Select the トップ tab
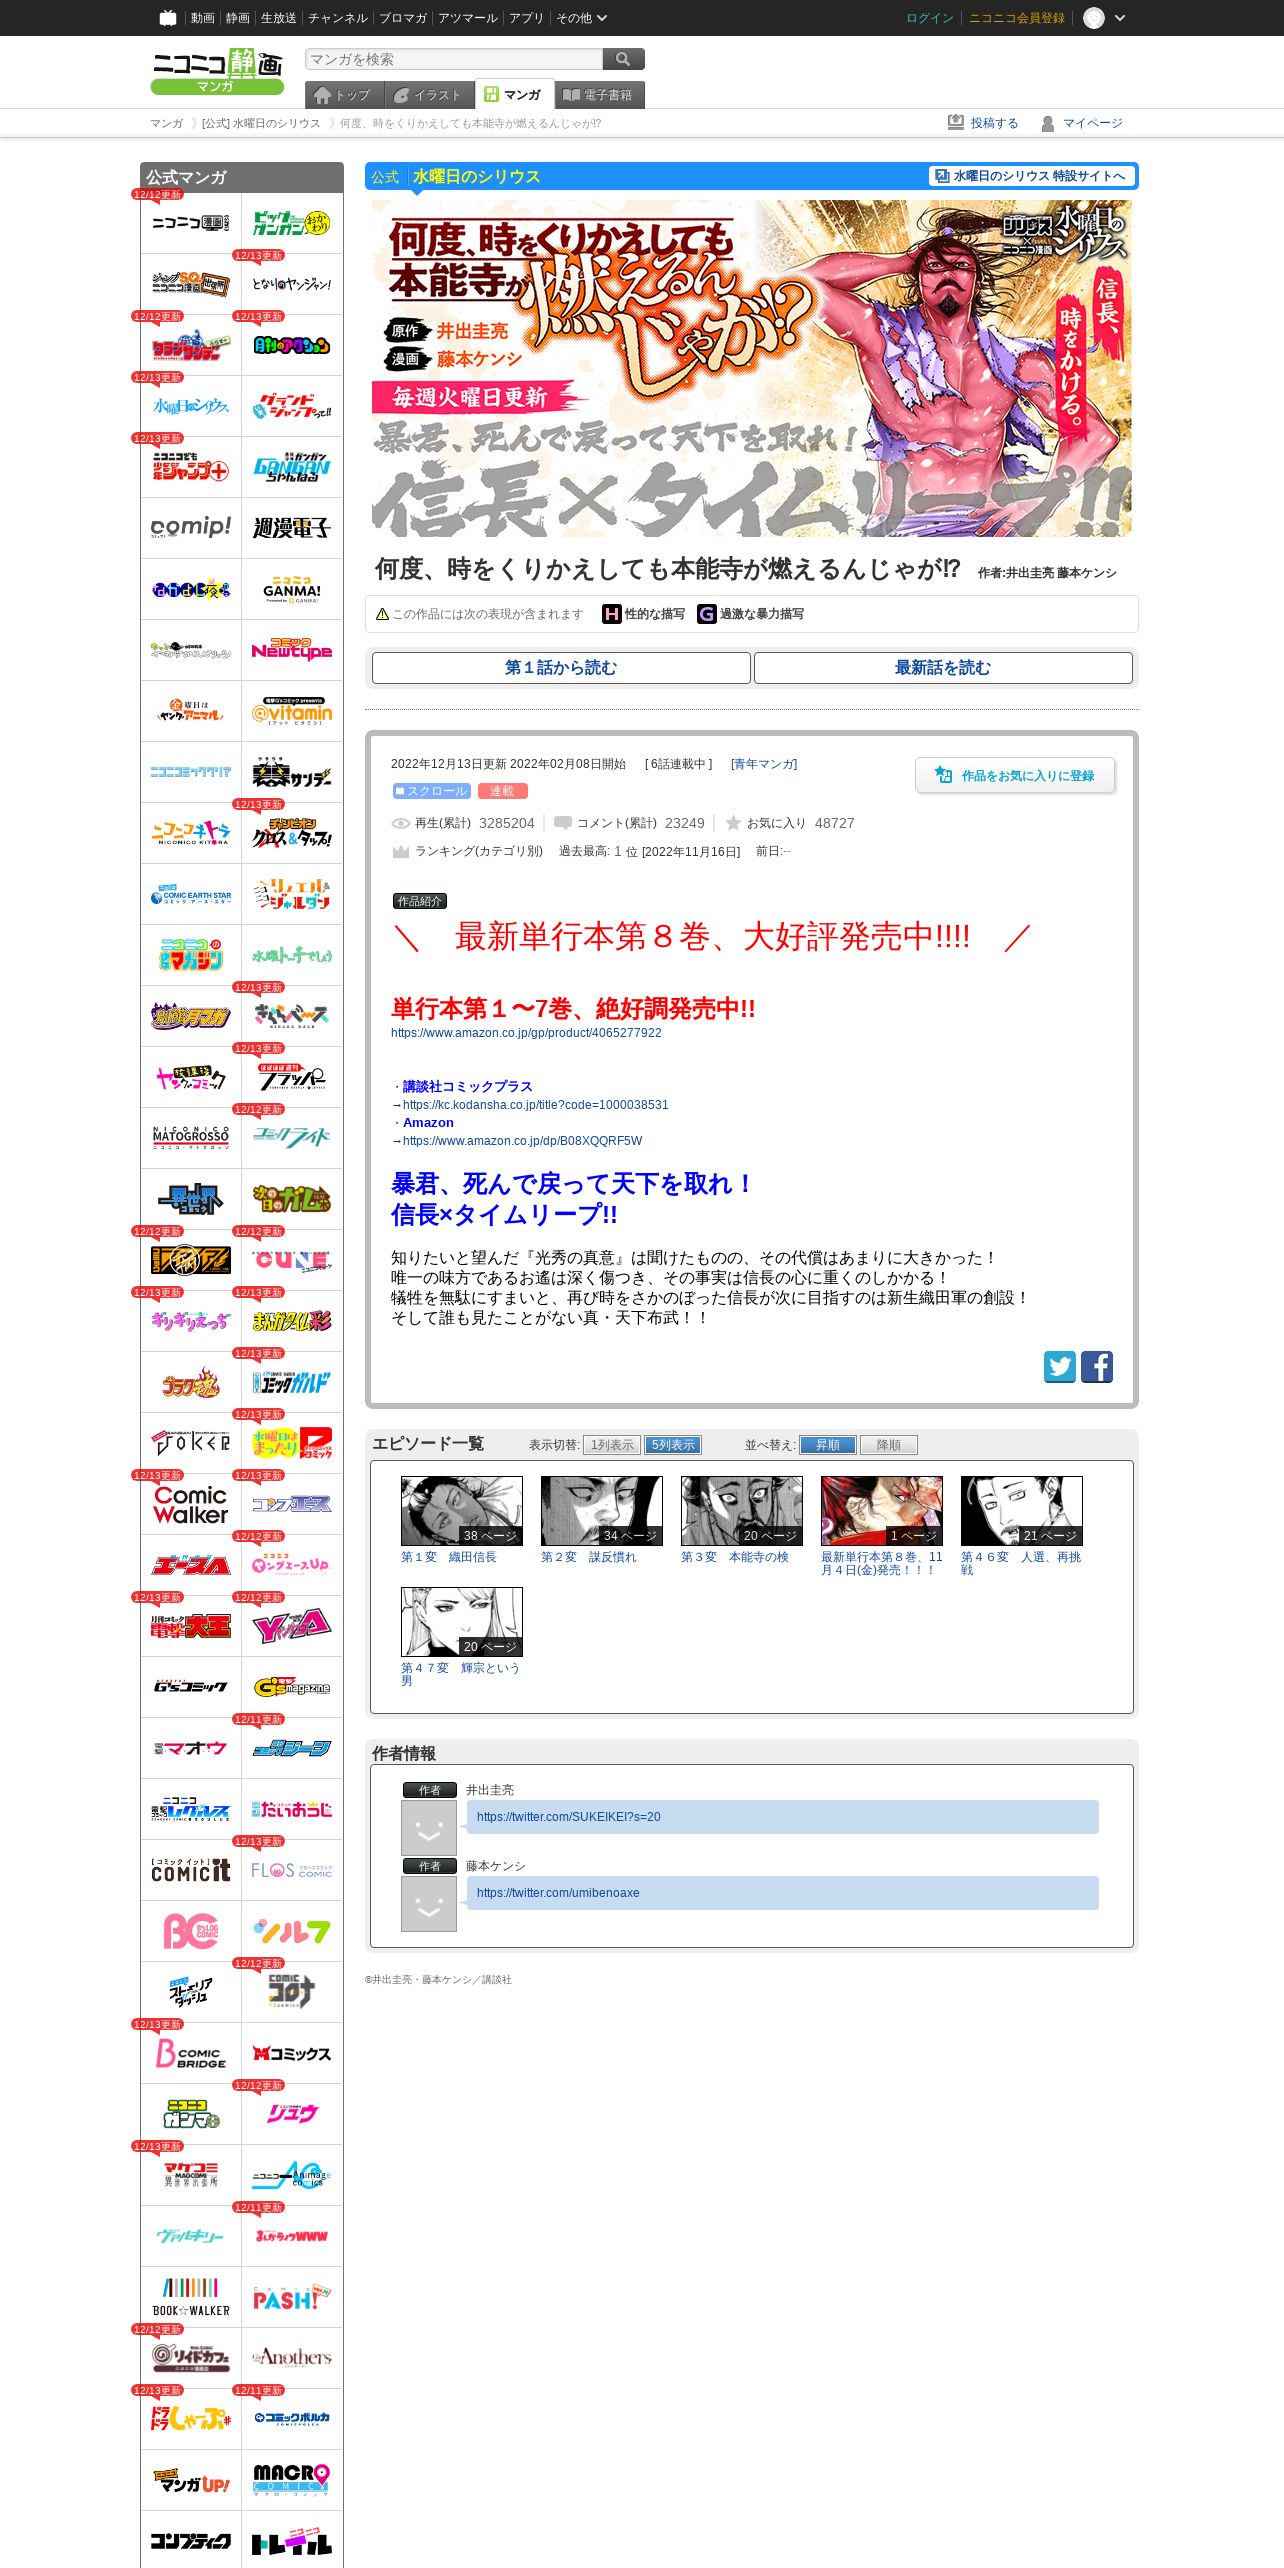The image size is (1284, 2568). point(345,95)
